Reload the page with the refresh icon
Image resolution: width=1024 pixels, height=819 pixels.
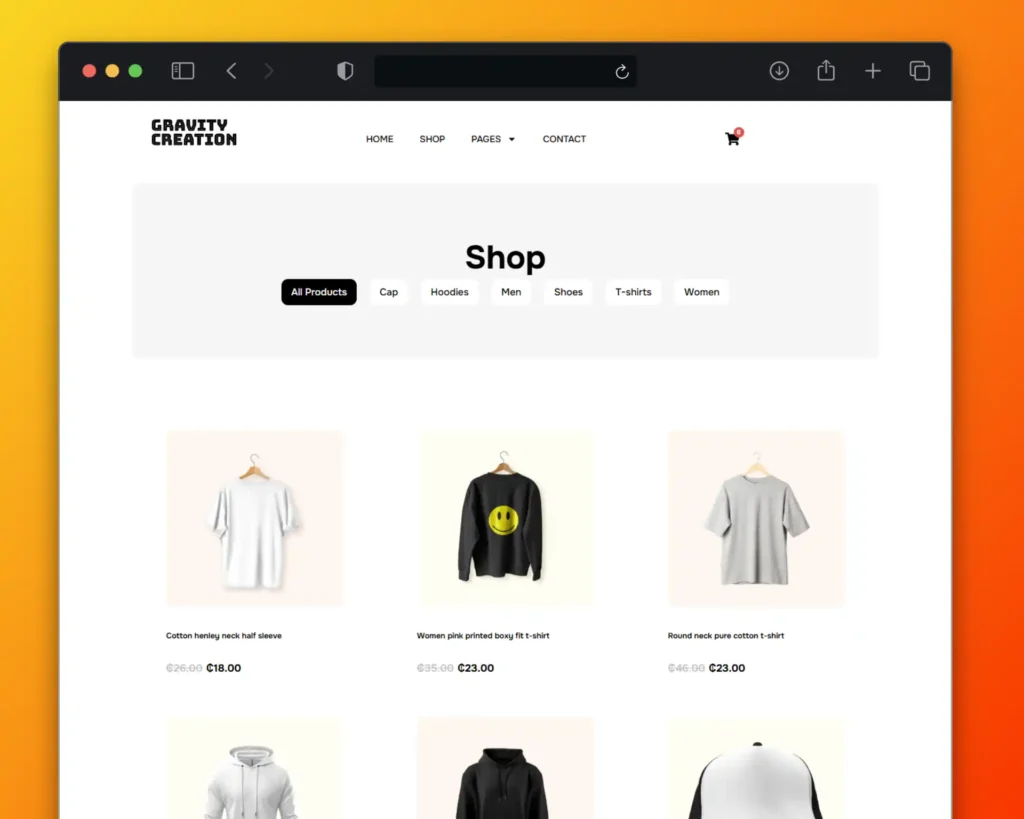(x=622, y=71)
